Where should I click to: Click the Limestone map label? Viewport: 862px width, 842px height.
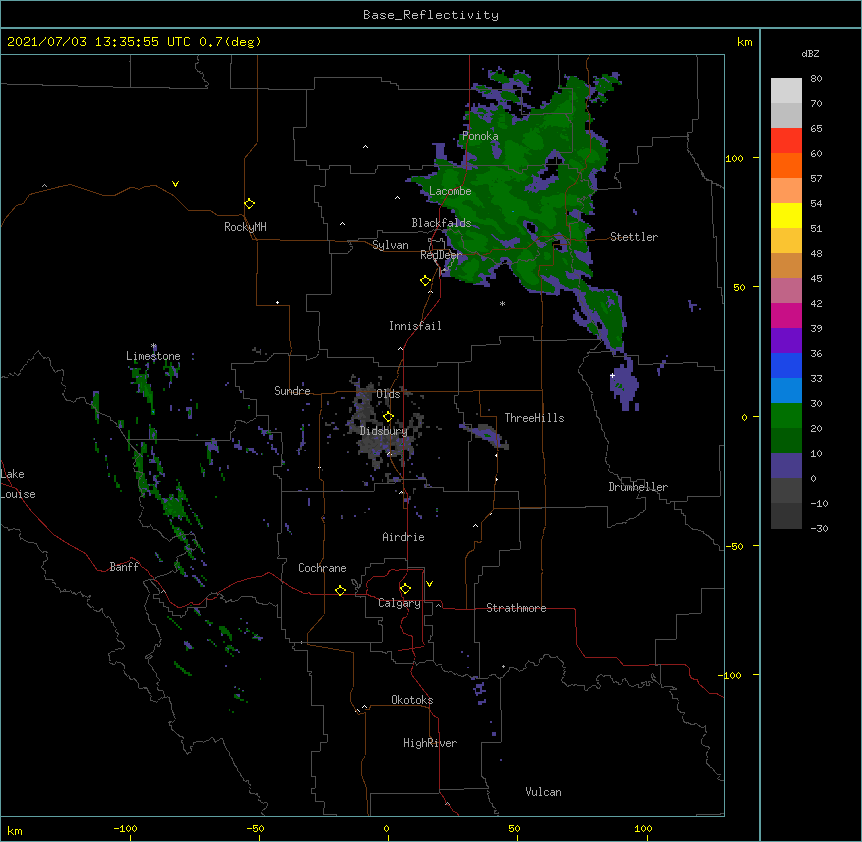coord(153,356)
